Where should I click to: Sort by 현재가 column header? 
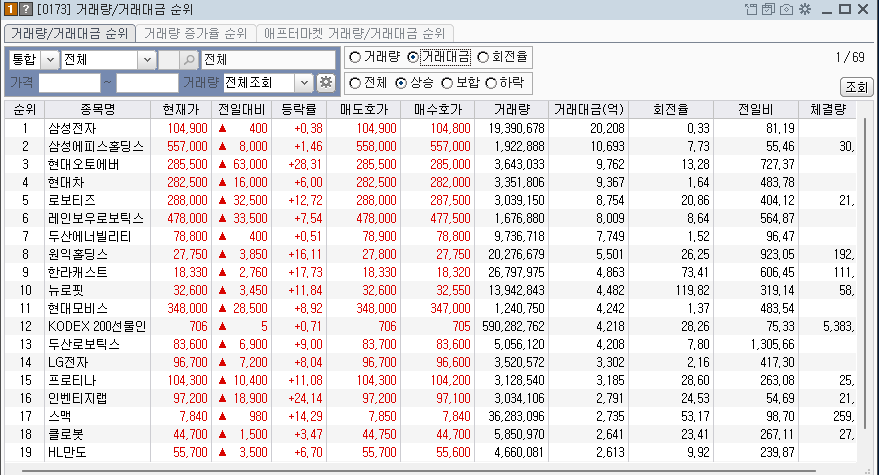tap(181, 109)
